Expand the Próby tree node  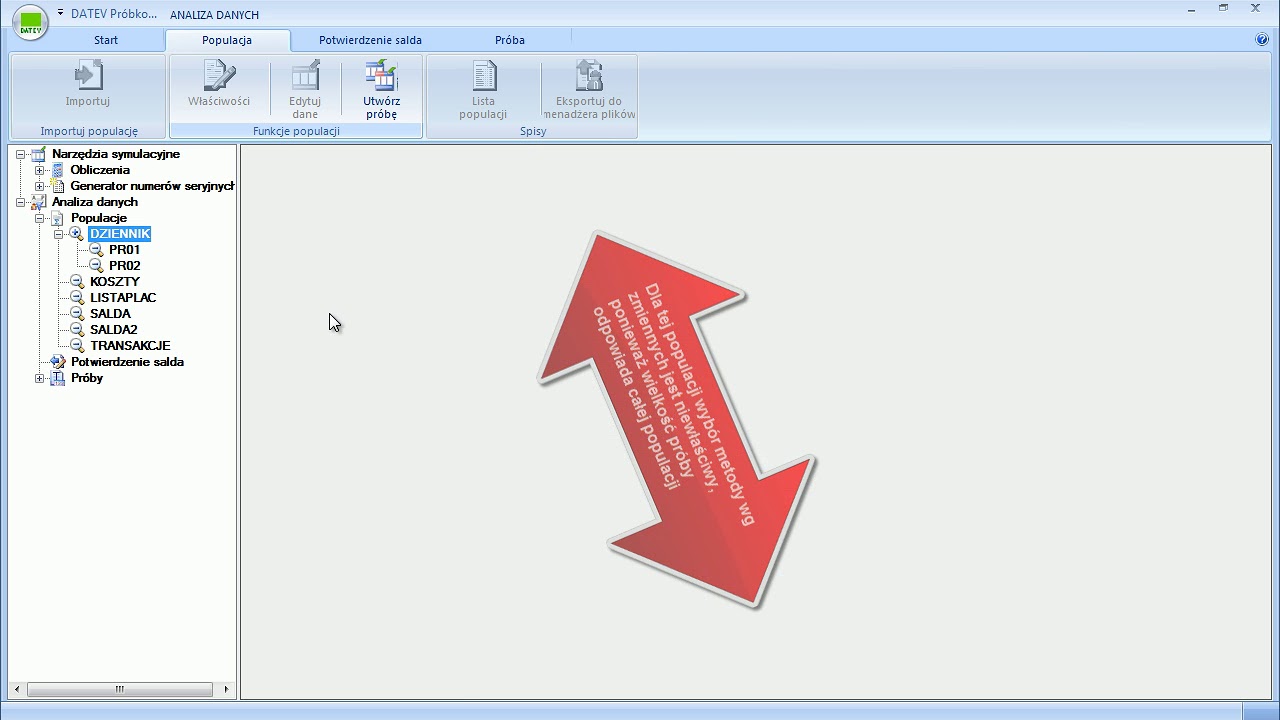pyautogui.click(x=39, y=378)
